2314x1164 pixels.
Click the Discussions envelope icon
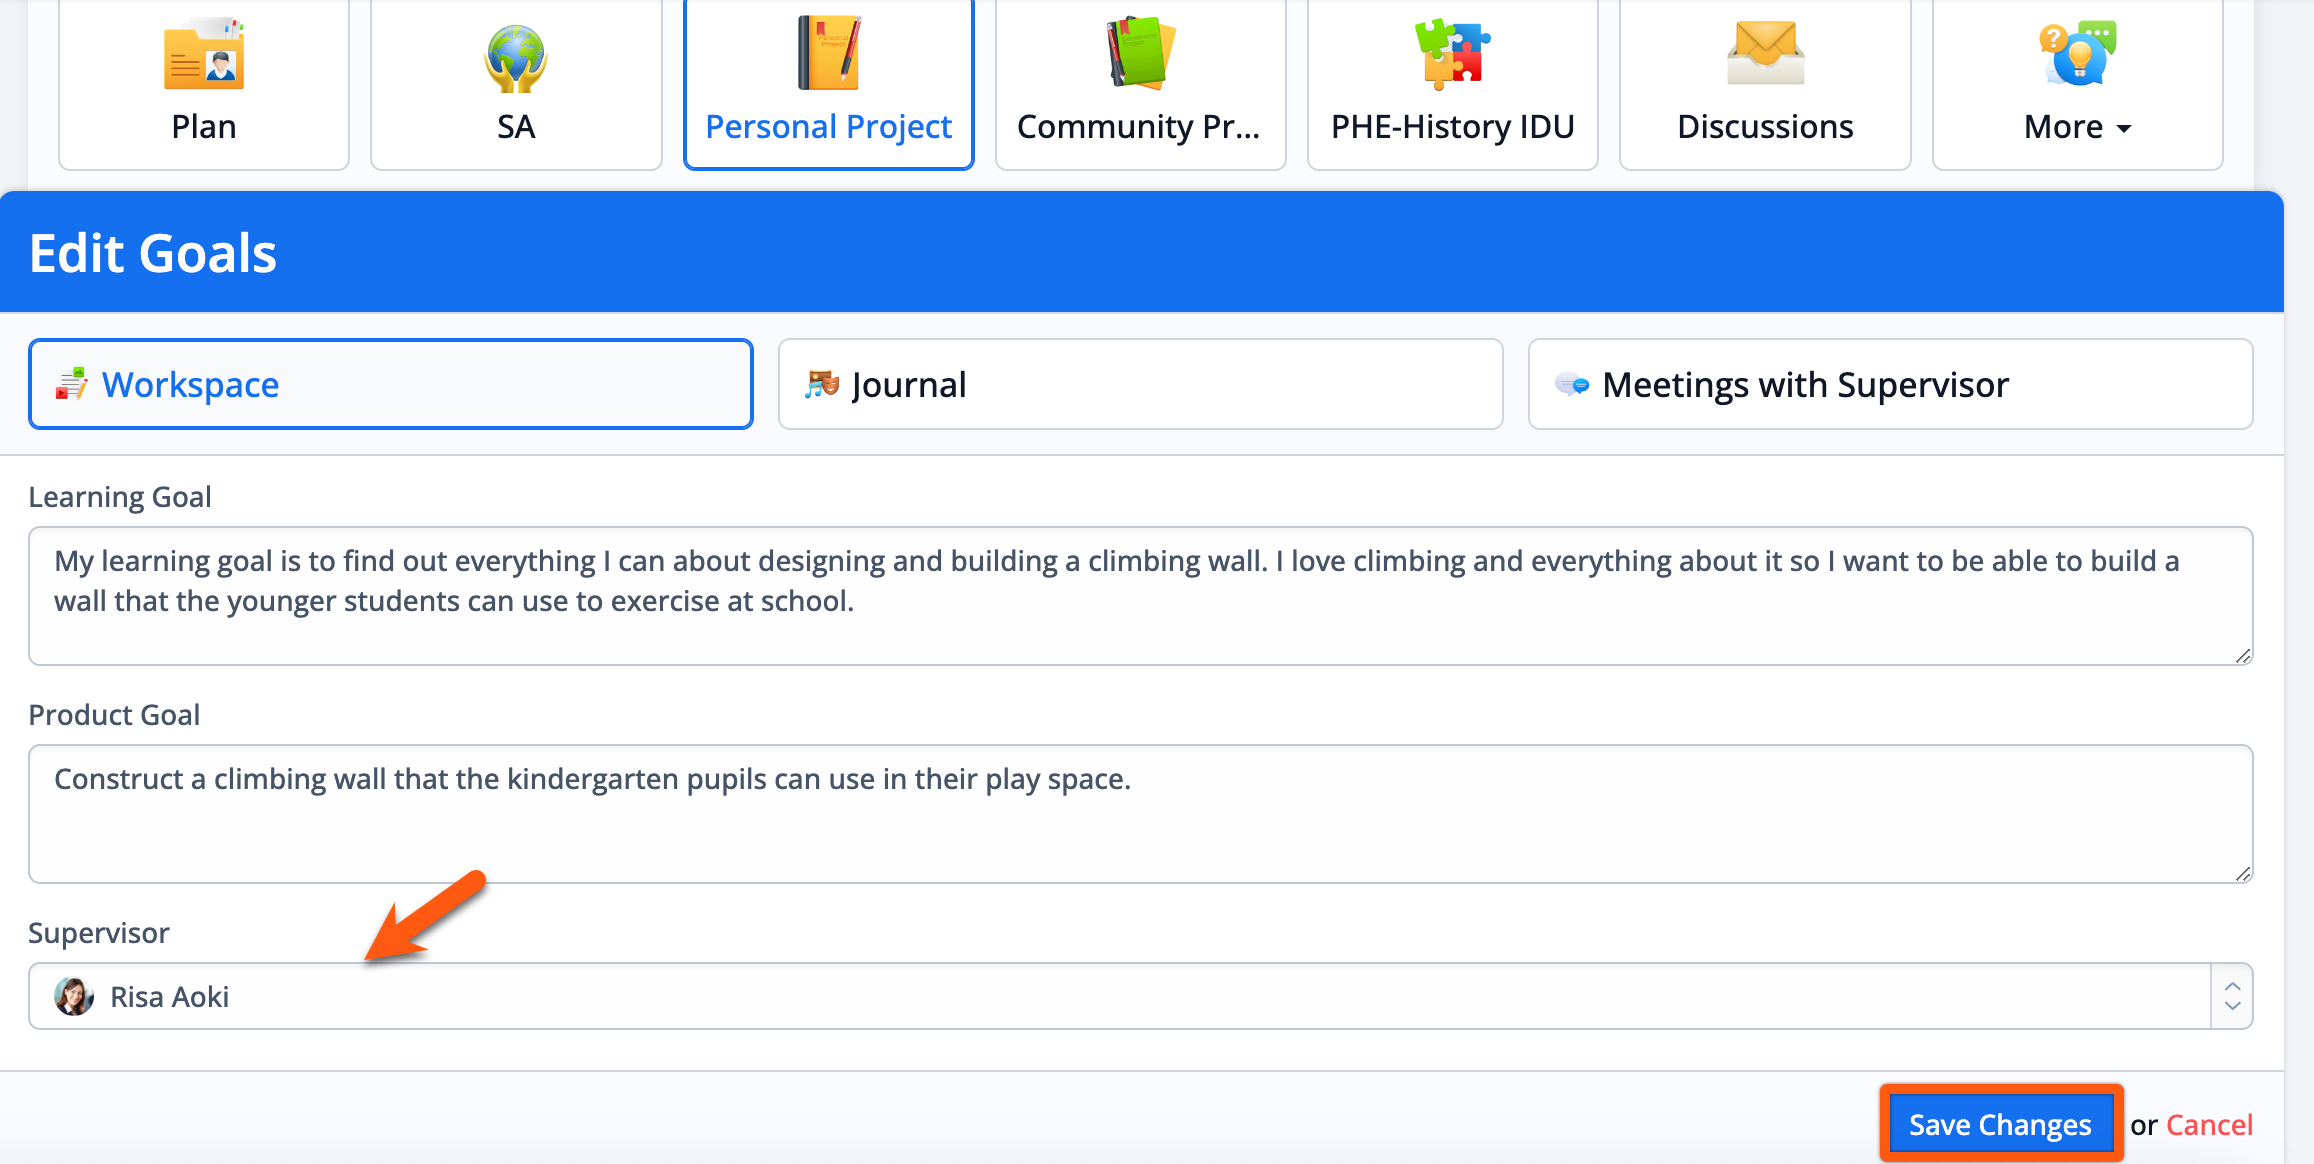pyautogui.click(x=1765, y=53)
